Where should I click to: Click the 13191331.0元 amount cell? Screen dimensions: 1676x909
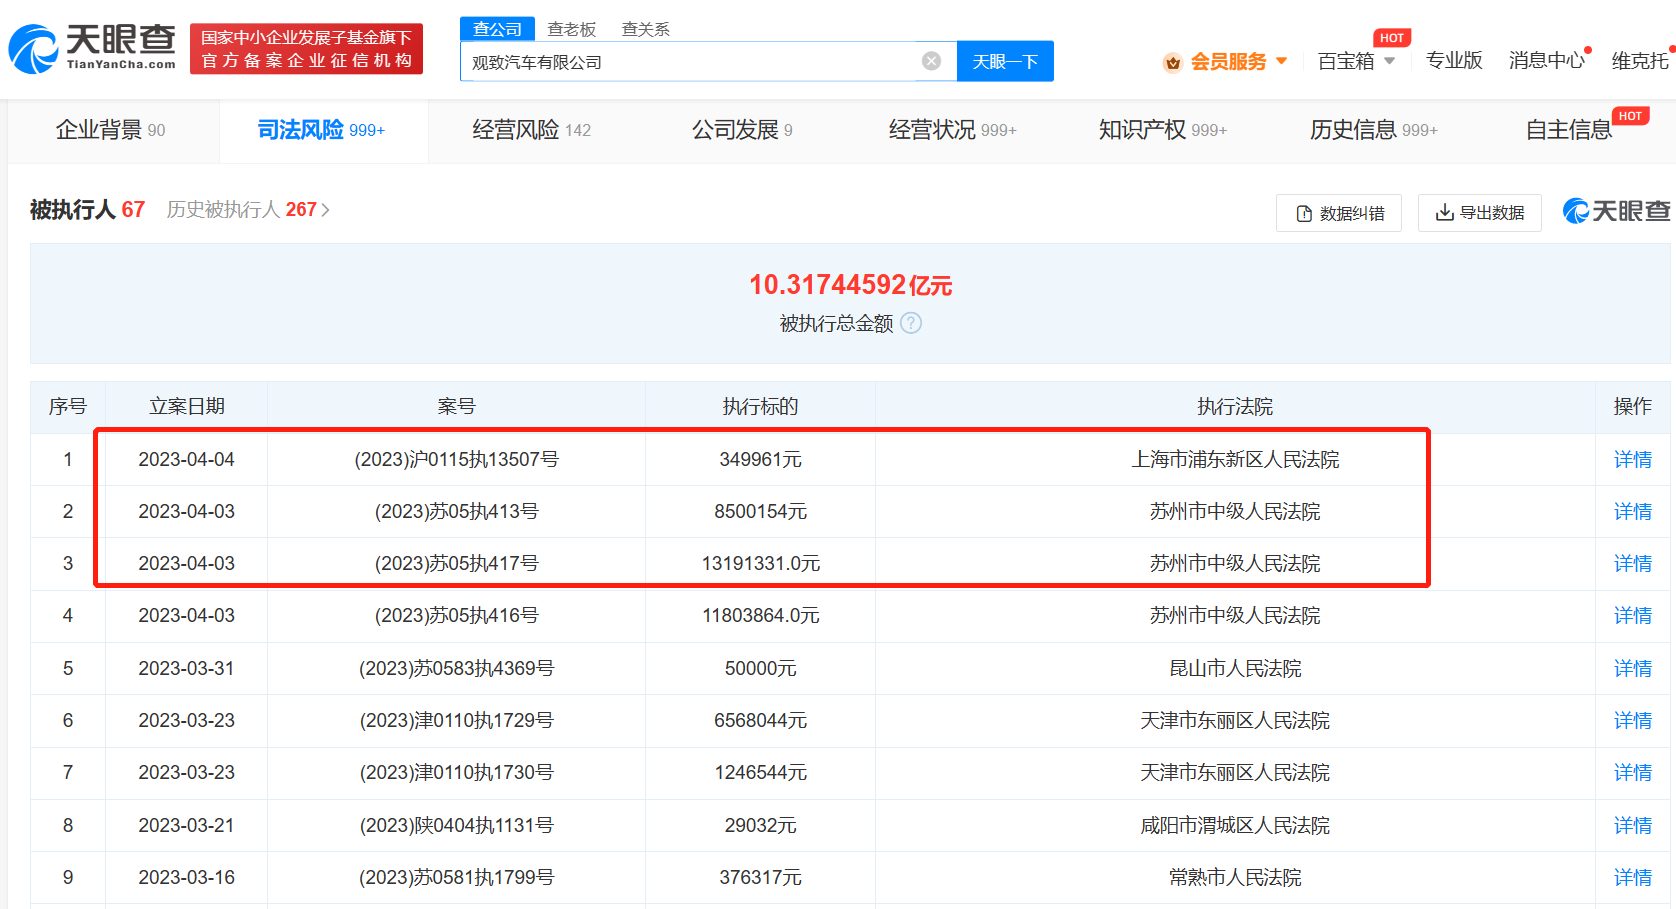761,563
